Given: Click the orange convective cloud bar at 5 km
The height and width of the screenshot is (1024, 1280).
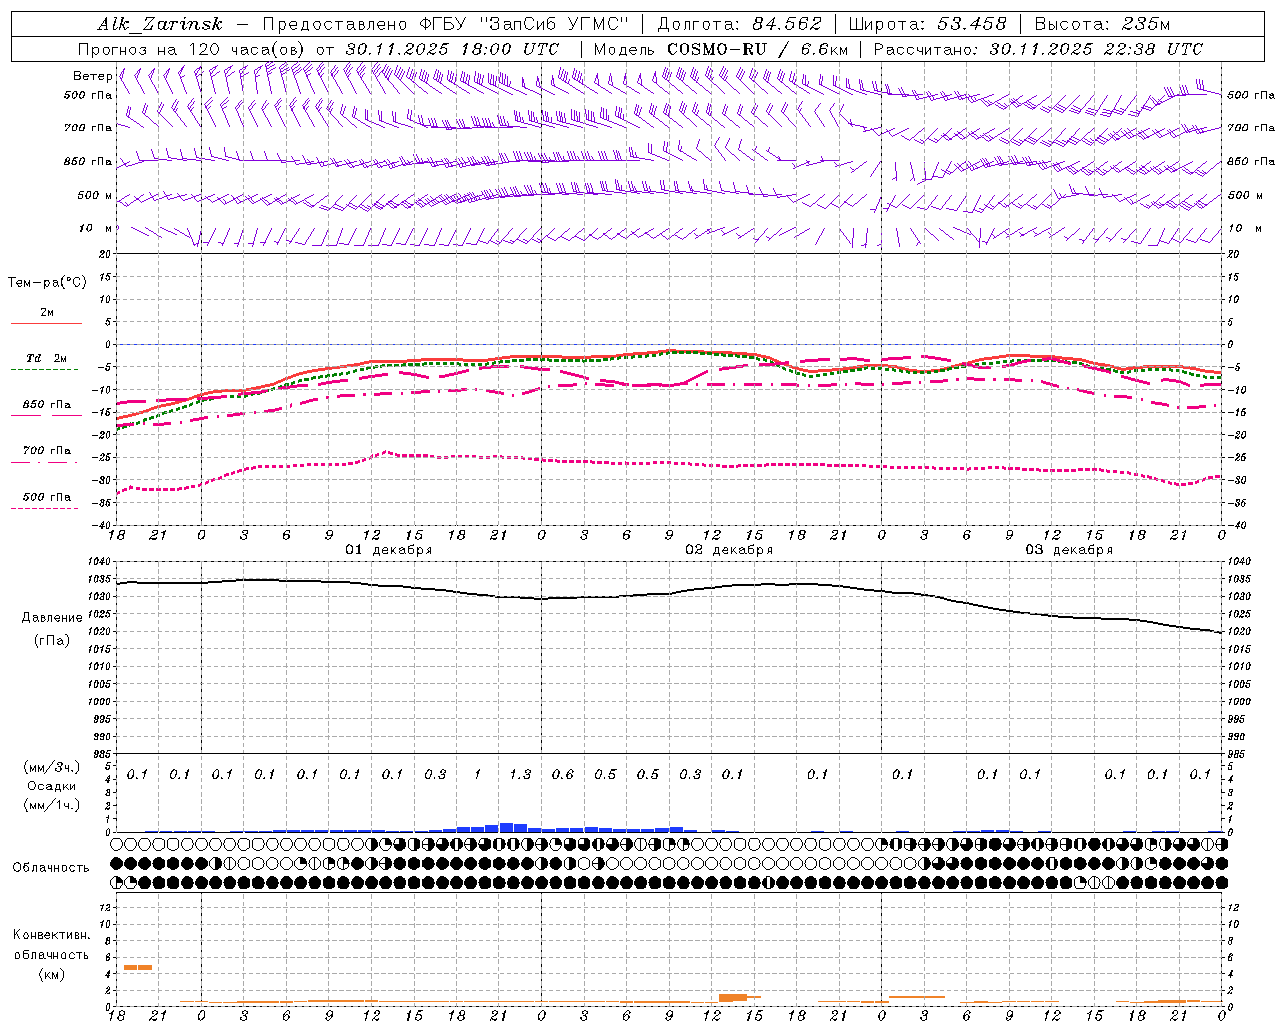Looking at the screenshot, I should [x=138, y=967].
